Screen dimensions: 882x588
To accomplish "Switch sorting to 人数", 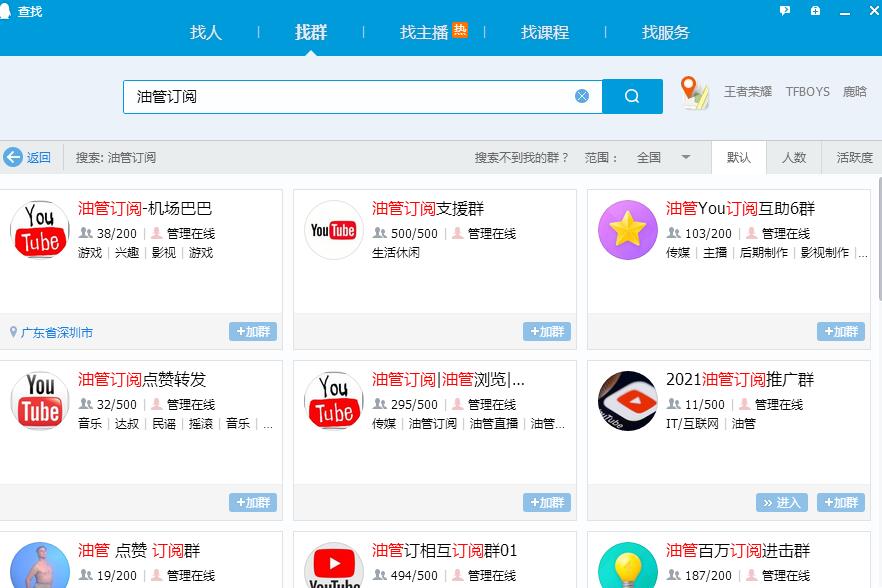I will click(794, 157).
